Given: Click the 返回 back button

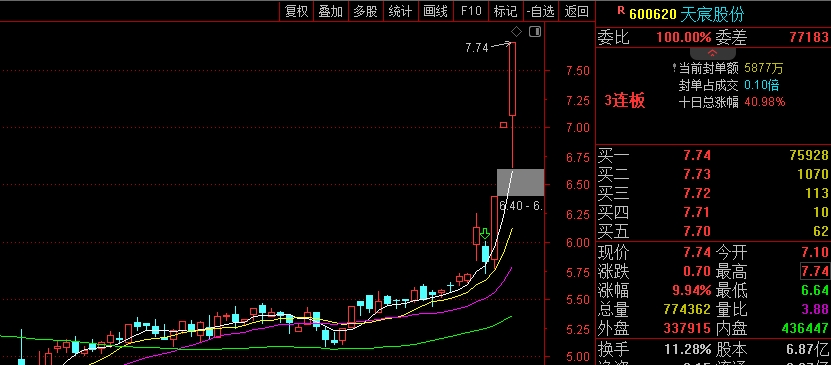Looking at the screenshot, I should click(576, 11).
